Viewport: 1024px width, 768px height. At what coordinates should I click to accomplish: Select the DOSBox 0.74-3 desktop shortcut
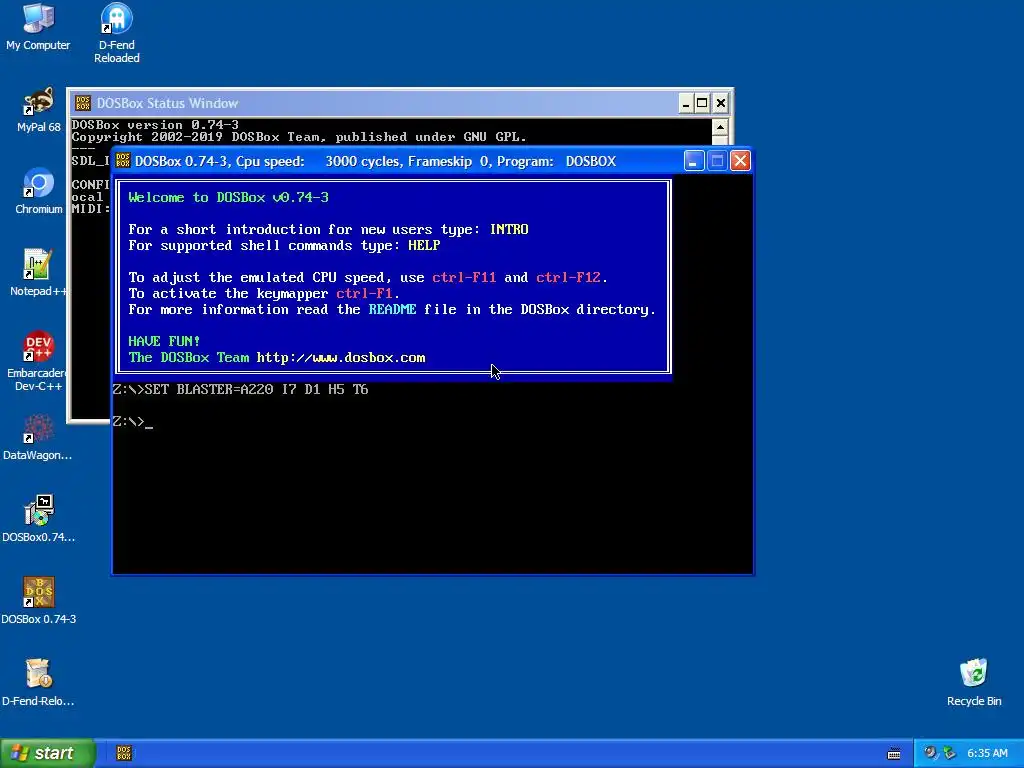click(39, 601)
